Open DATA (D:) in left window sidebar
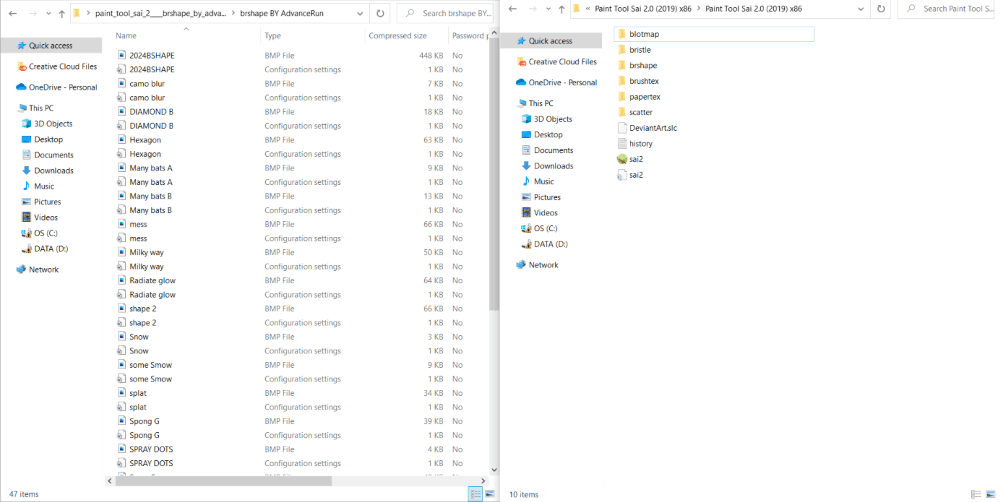This screenshot has width=1000, height=502. [50, 249]
